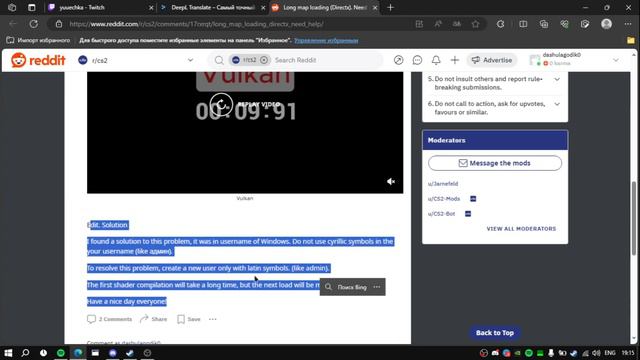Open the browser split screen icon
This screenshot has height=360, width=640.
tap(523, 24)
